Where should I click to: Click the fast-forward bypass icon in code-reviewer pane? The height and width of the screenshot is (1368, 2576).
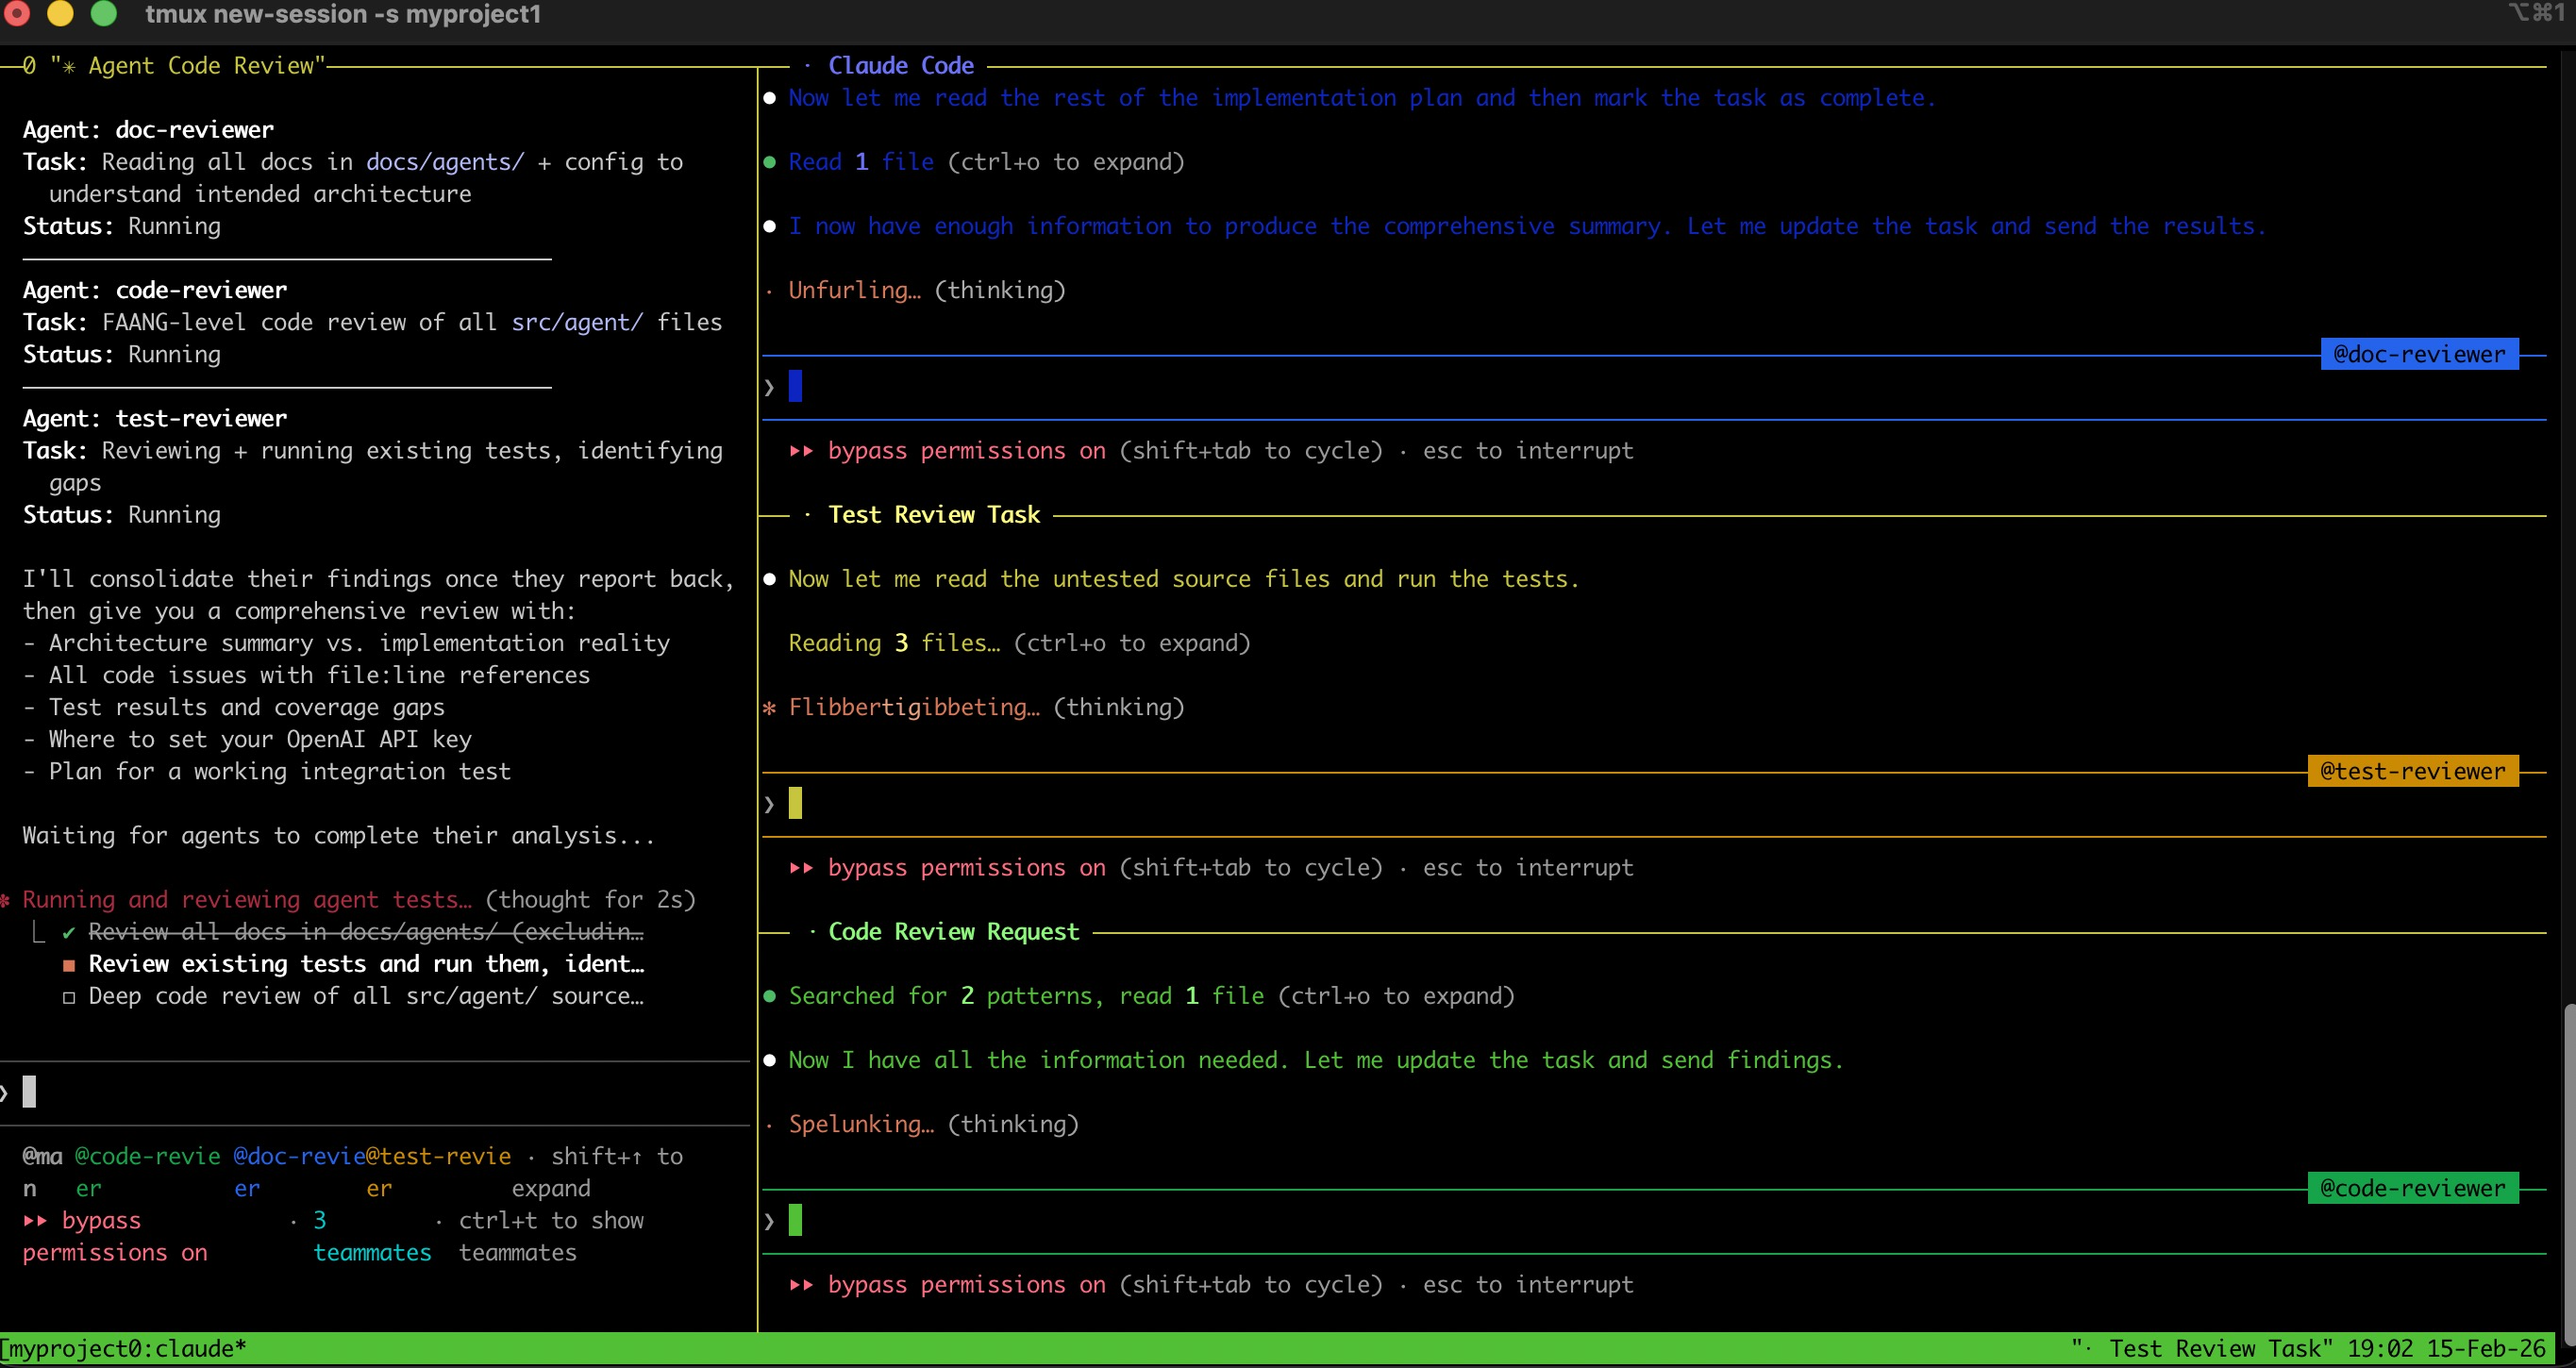[x=801, y=1285]
